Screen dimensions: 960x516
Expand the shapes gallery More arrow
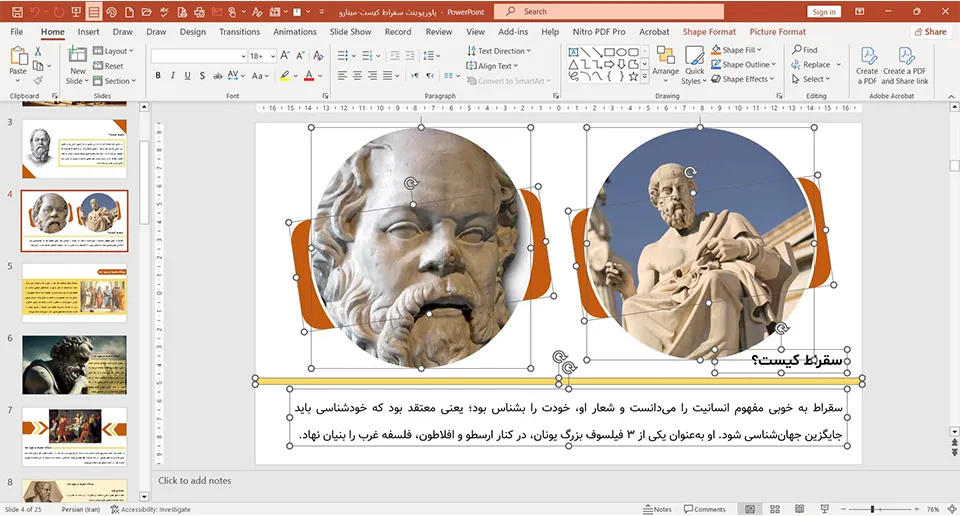pos(645,78)
